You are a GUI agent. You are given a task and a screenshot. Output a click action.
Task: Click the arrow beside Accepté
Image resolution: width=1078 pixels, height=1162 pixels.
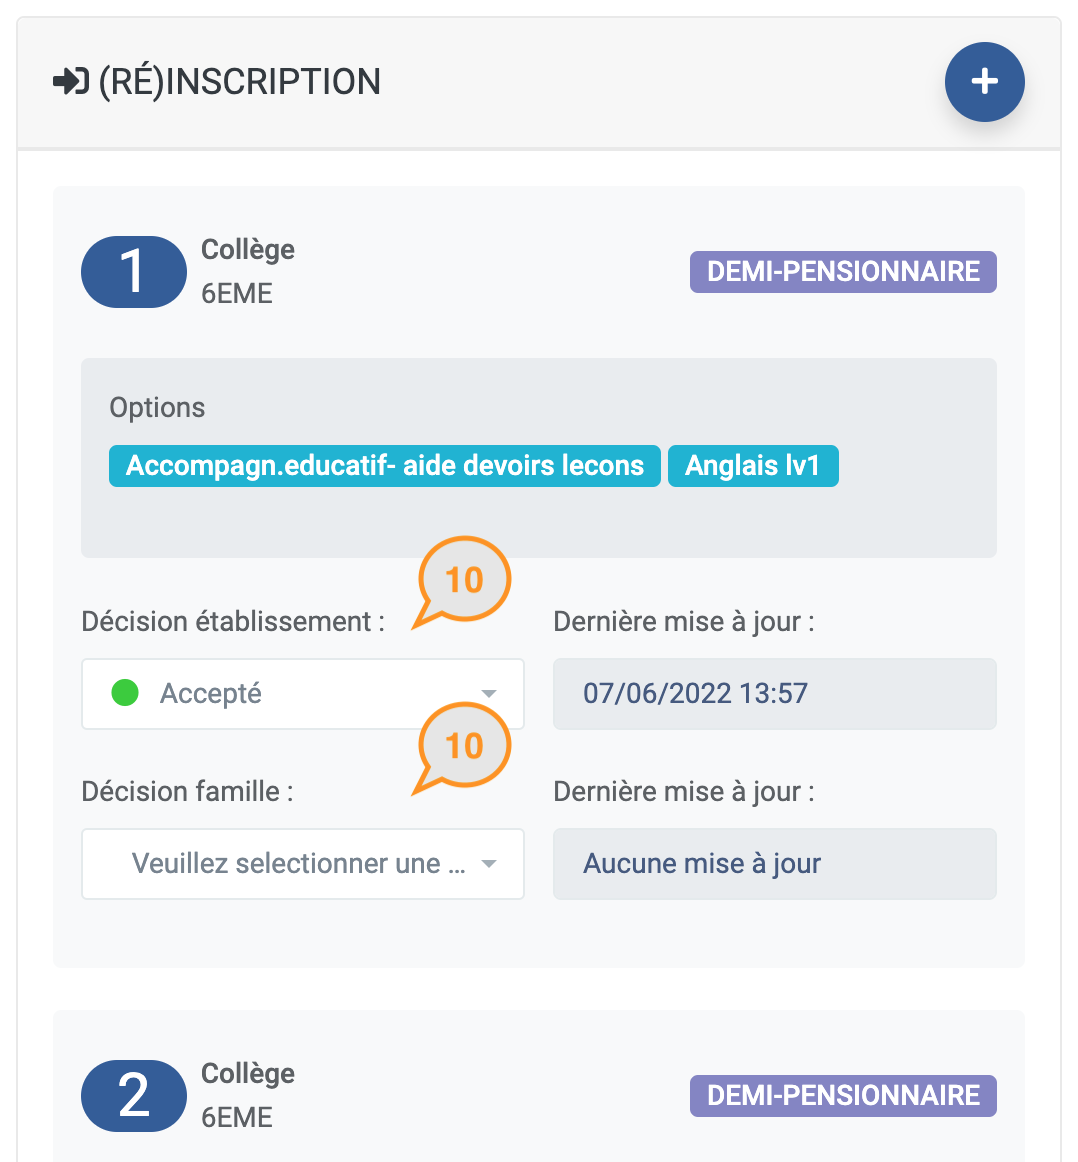(488, 694)
